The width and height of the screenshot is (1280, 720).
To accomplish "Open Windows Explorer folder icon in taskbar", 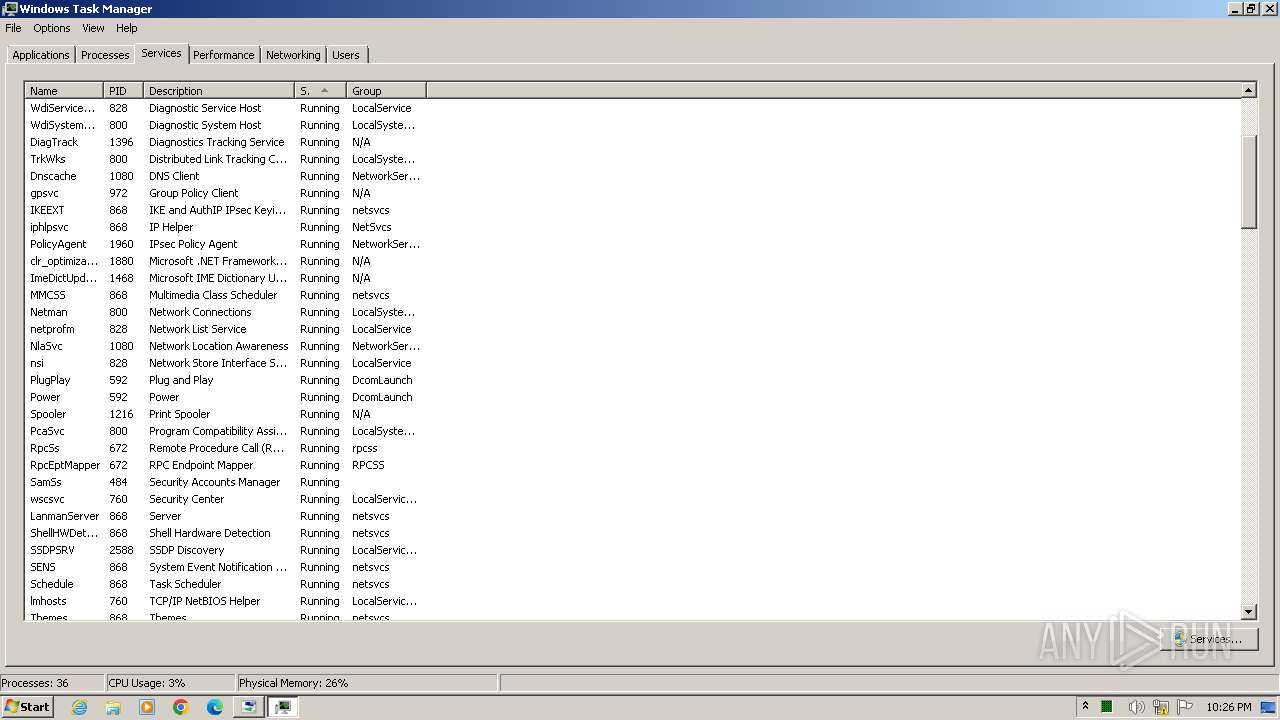I will click(113, 707).
